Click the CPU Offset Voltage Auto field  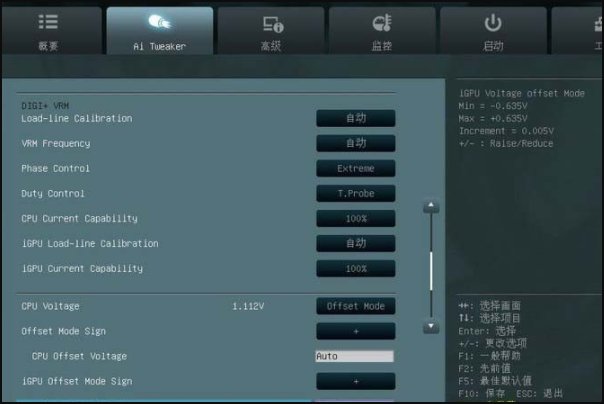click(x=354, y=356)
